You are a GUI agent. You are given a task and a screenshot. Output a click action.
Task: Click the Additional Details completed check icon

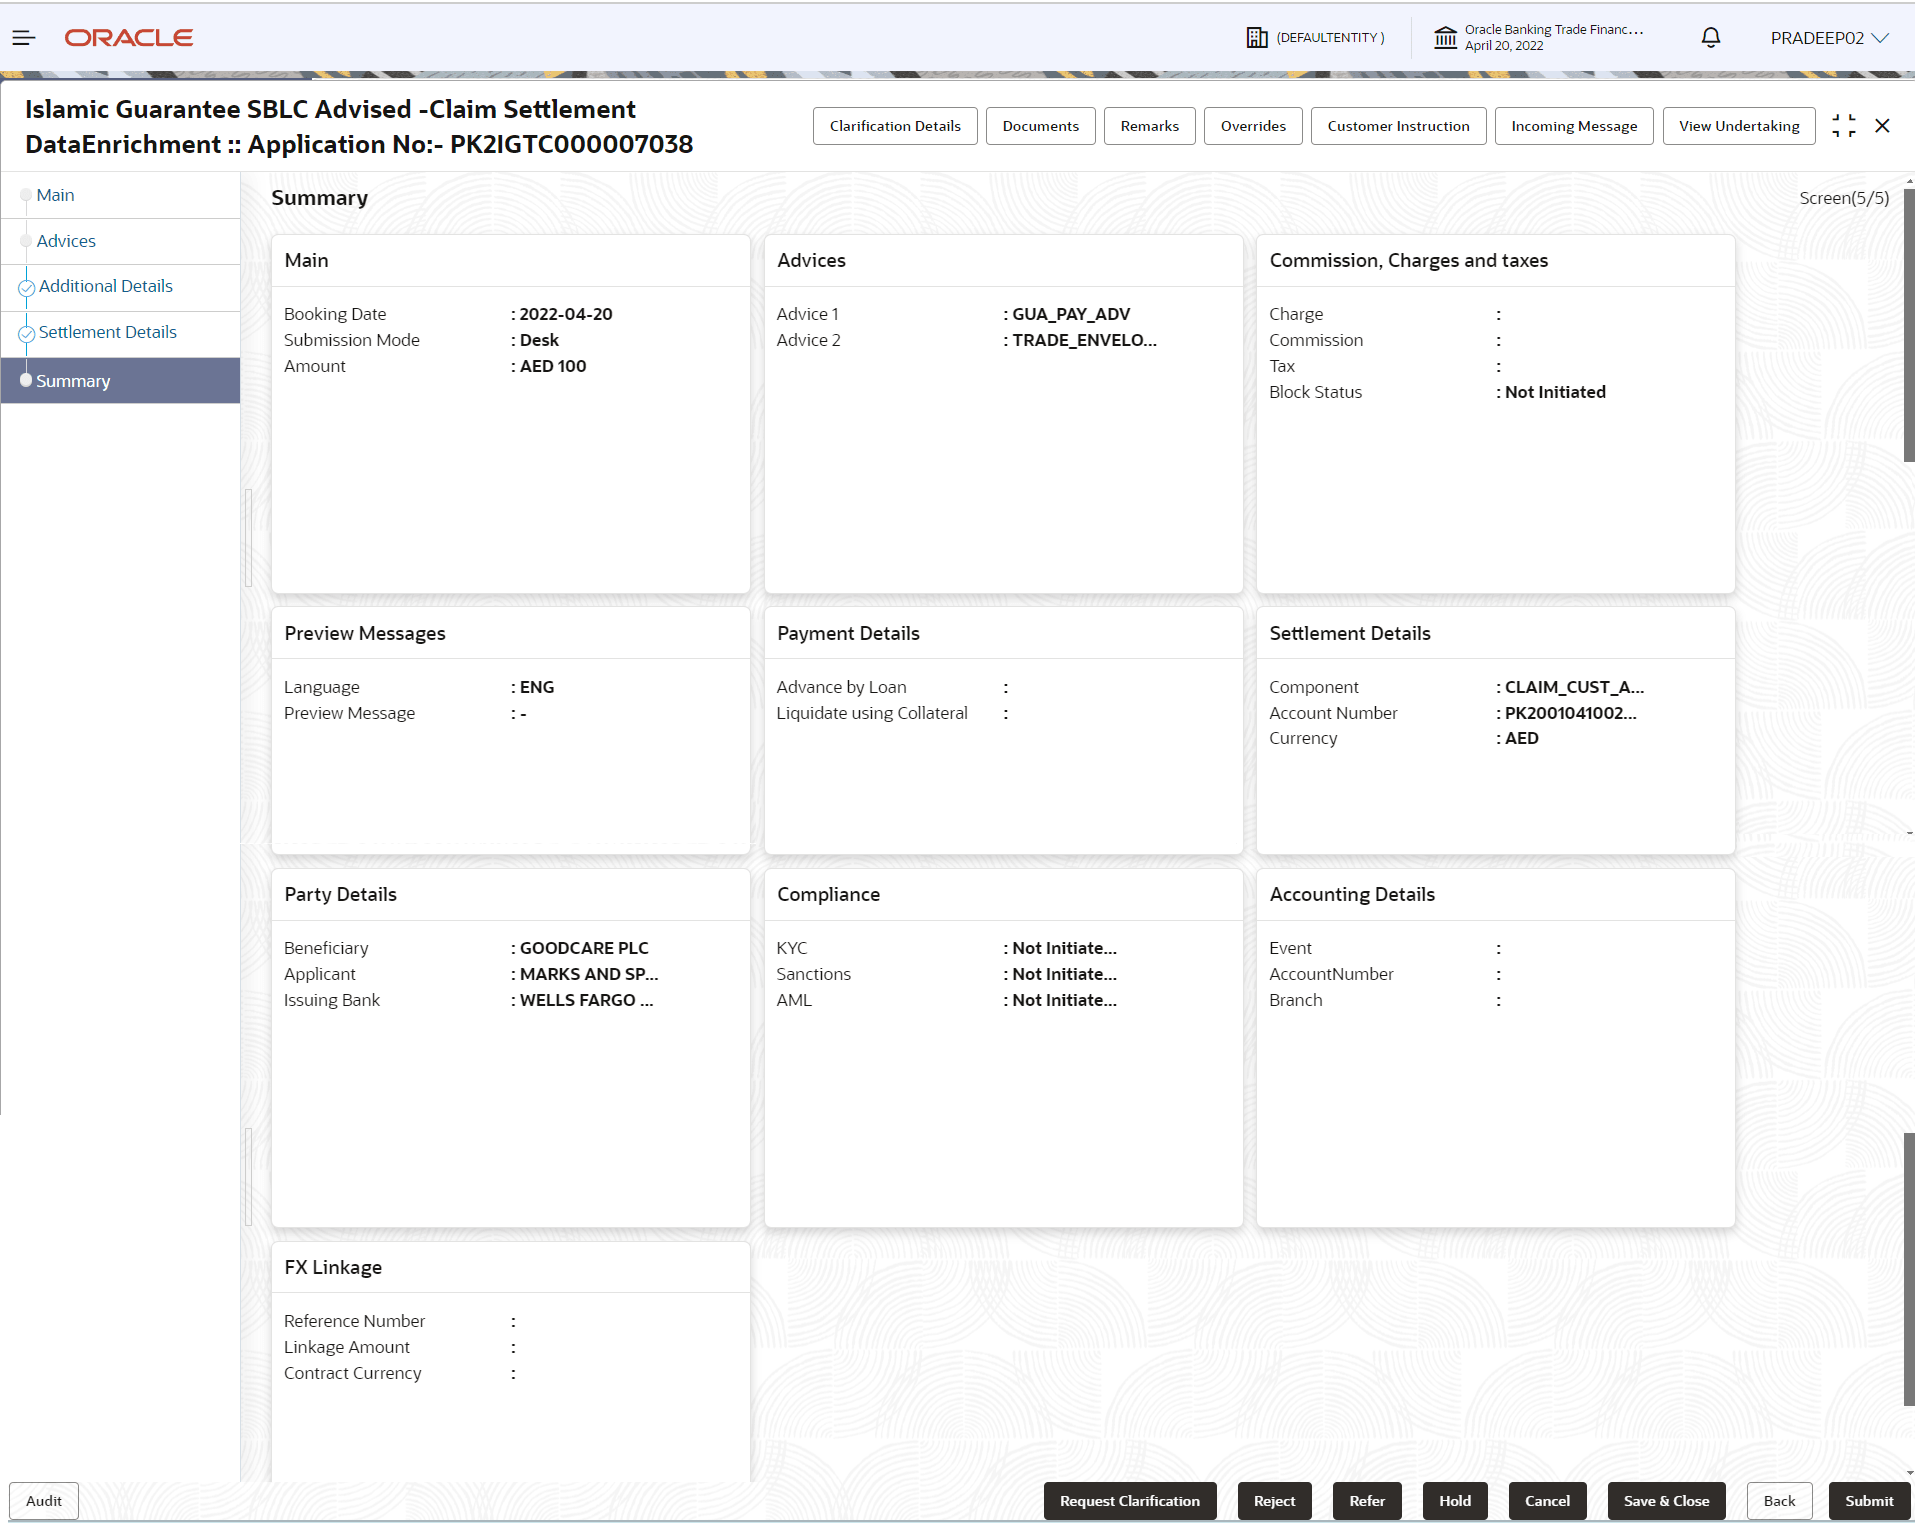[x=27, y=288]
